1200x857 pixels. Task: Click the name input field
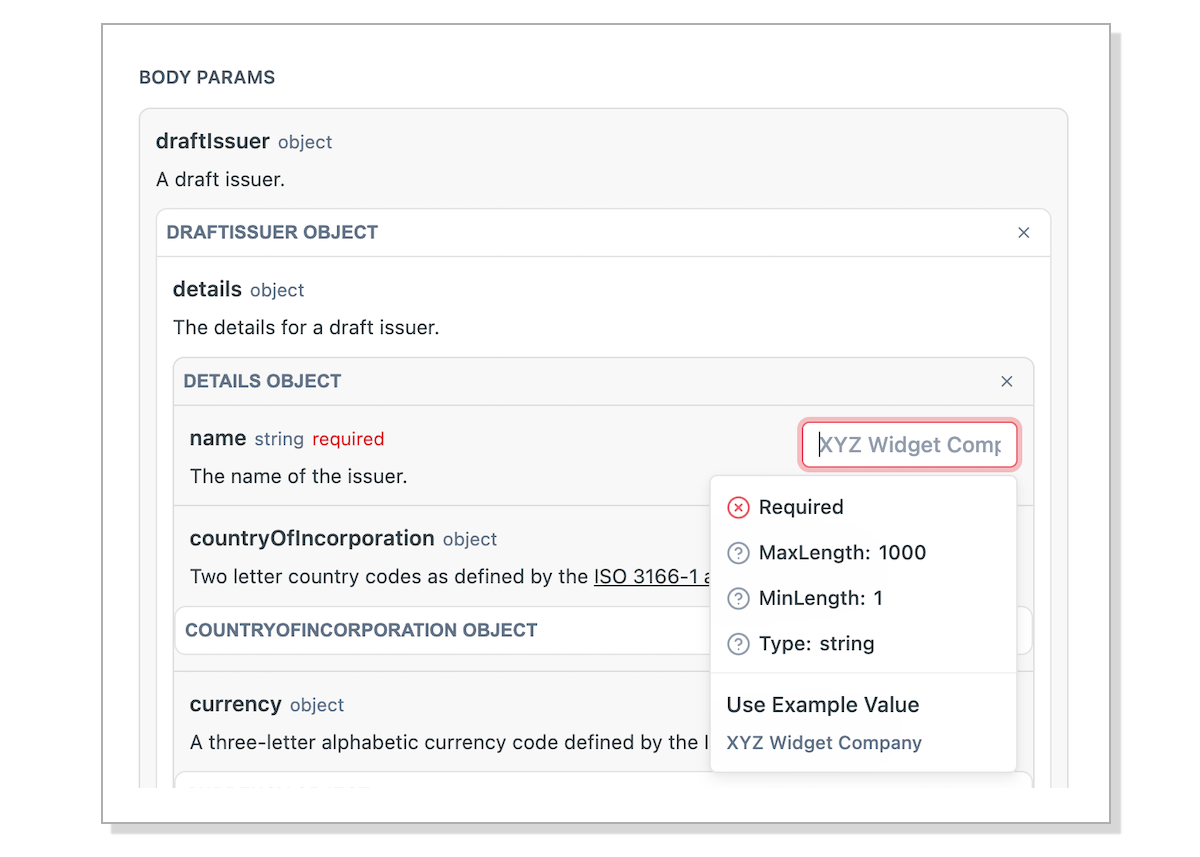910,445
